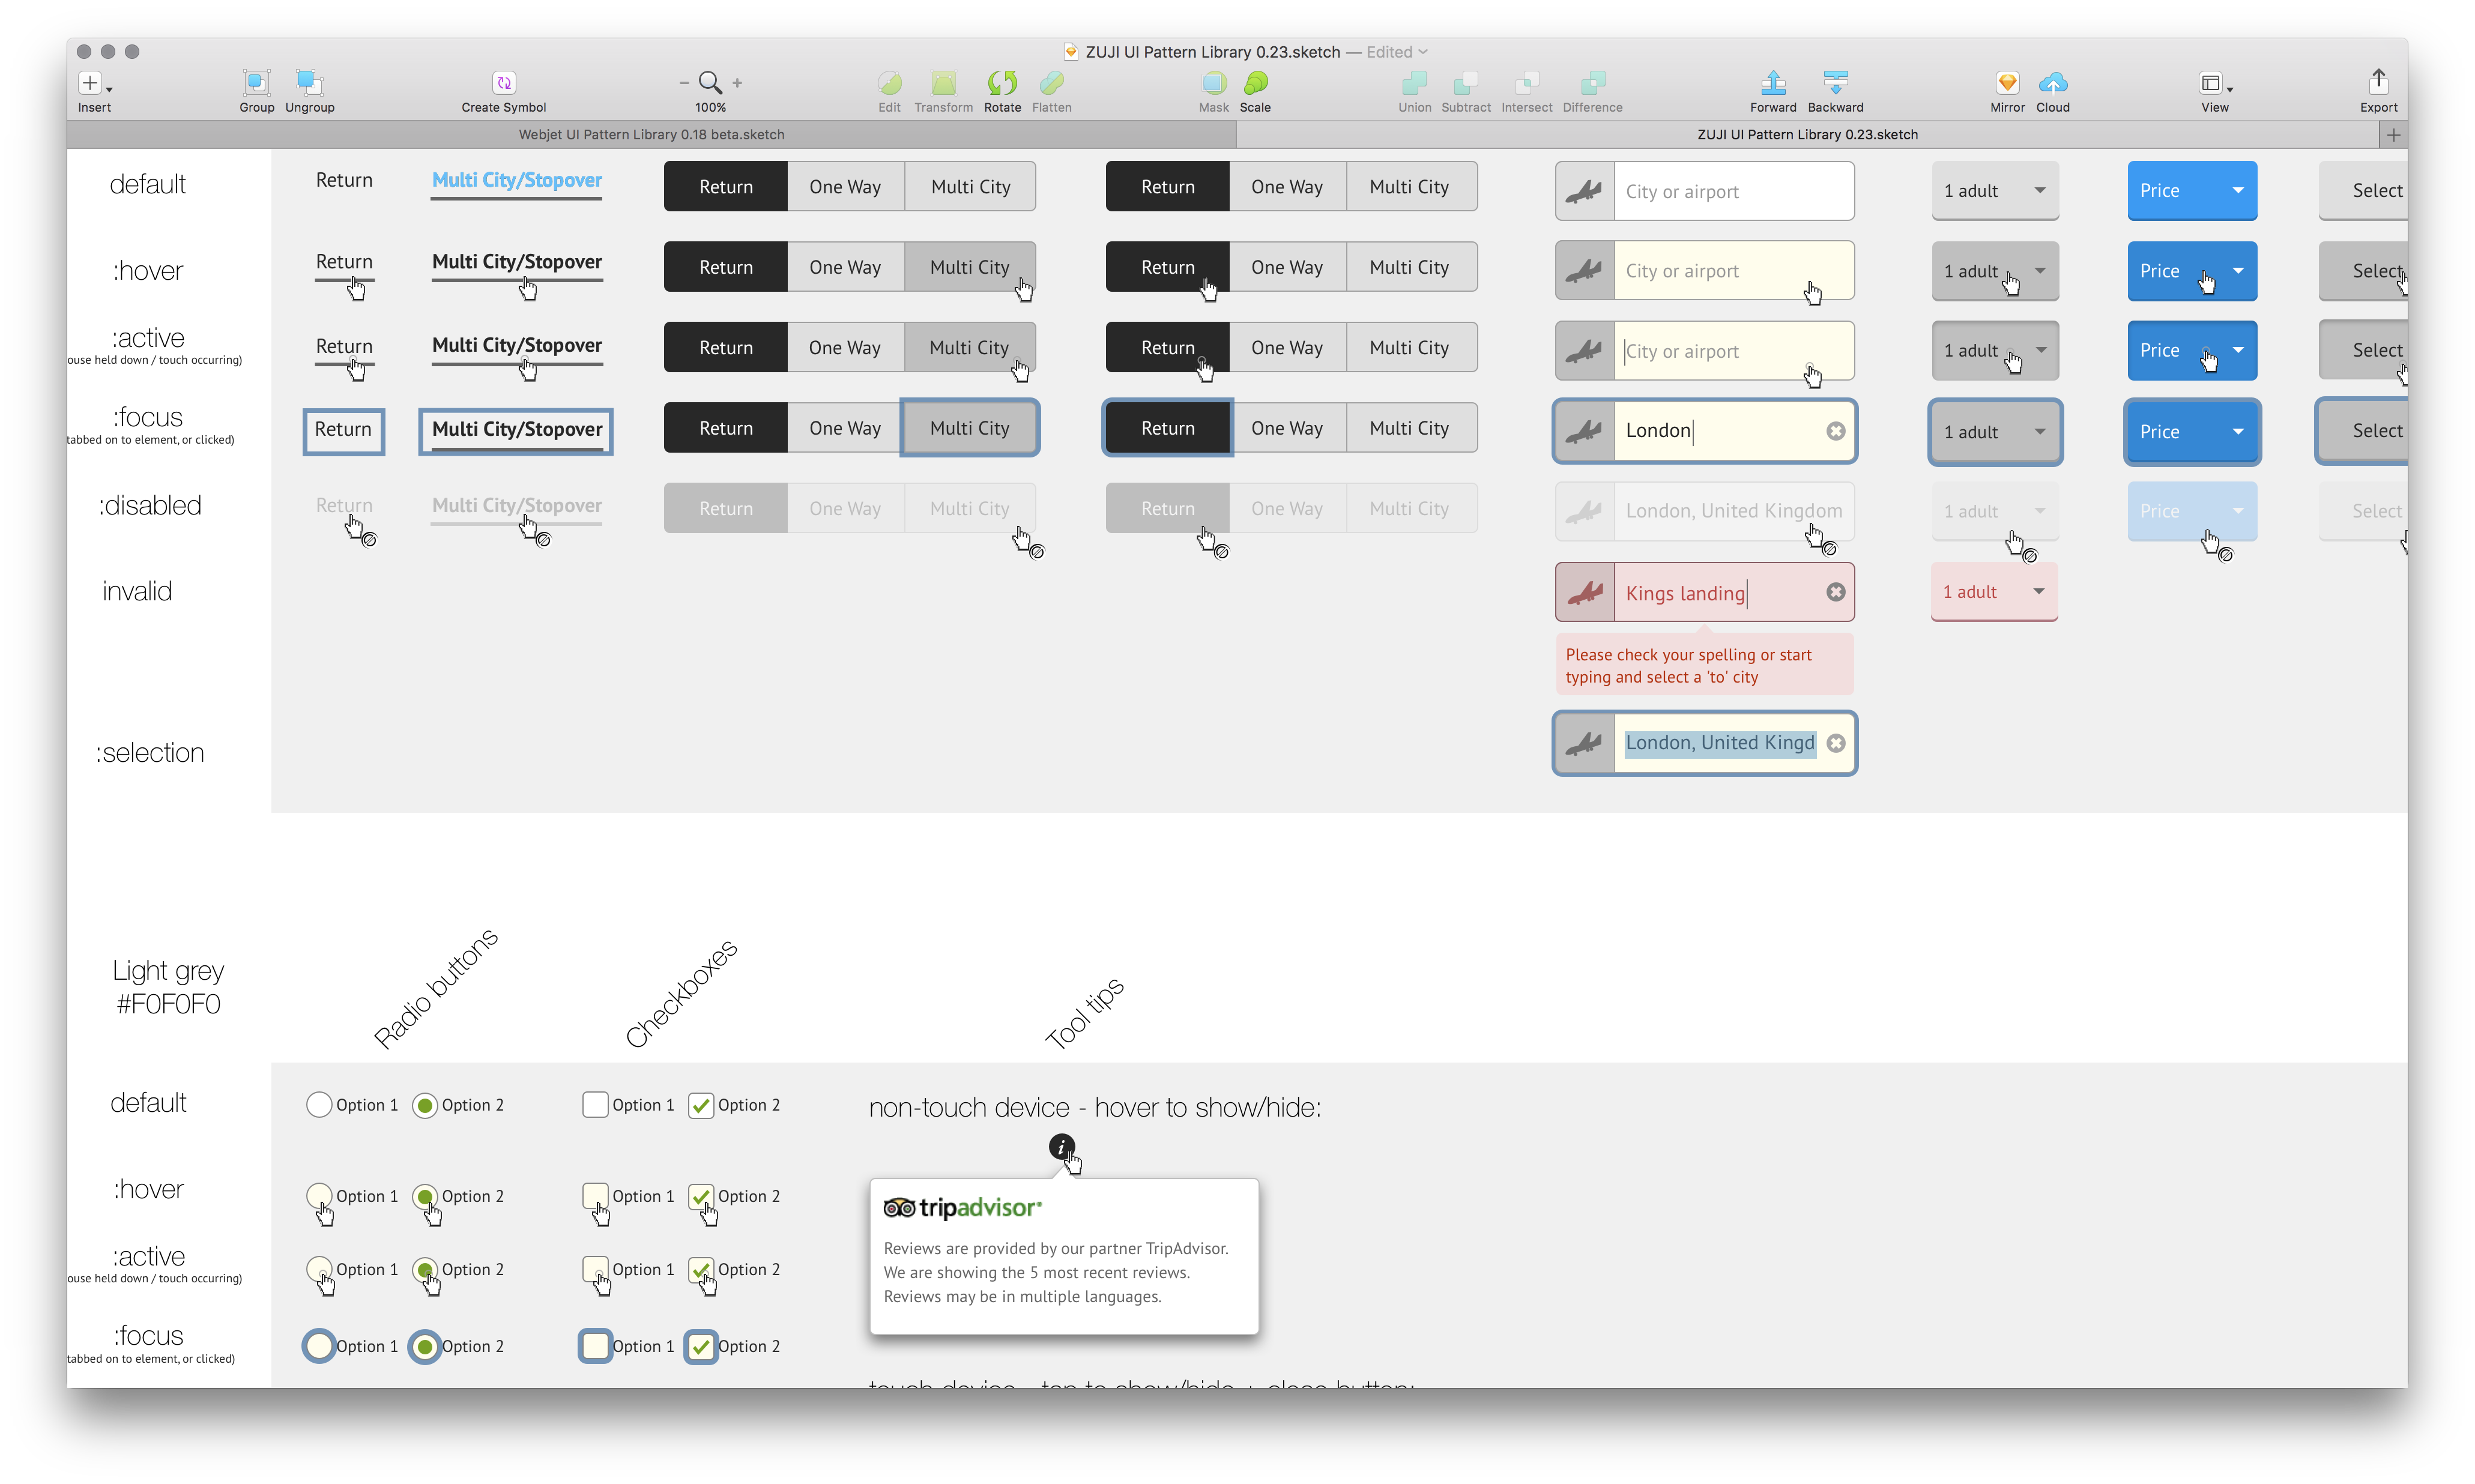Image resolution: width=2475 pixels, height=1484 pixels.
Task: Toggle checkbox Option 1 in focus row
Action: pyautogui.click(x=595, y=1346)
